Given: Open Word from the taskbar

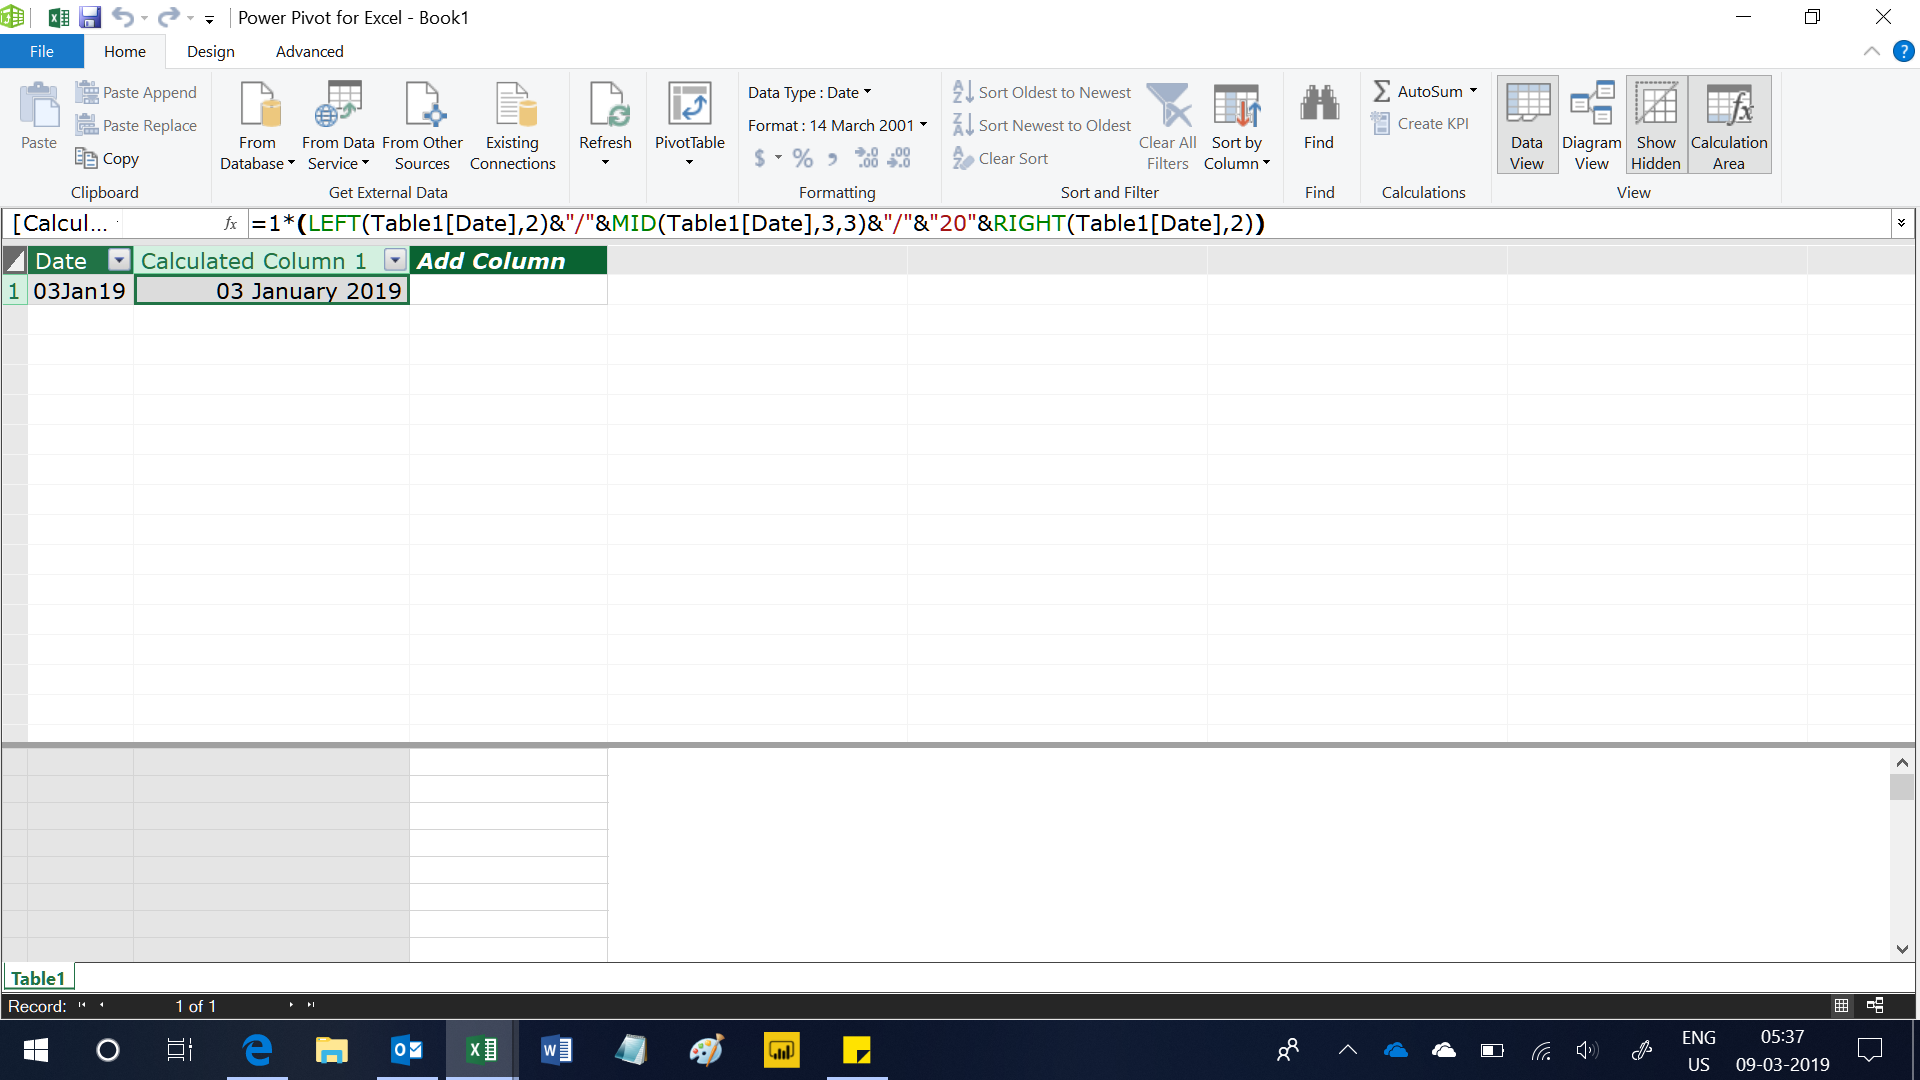Looking at the screenshot, I should point(556,1050).
